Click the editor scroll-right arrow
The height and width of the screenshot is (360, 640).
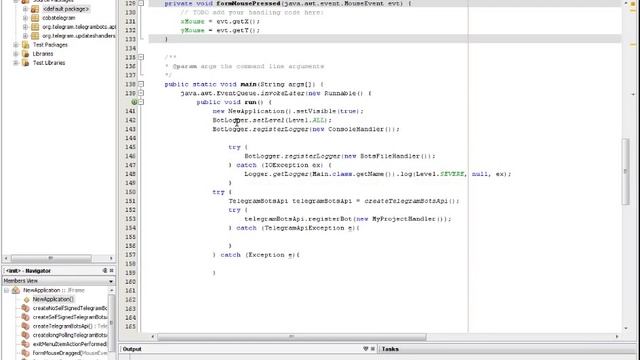point(617,337)
